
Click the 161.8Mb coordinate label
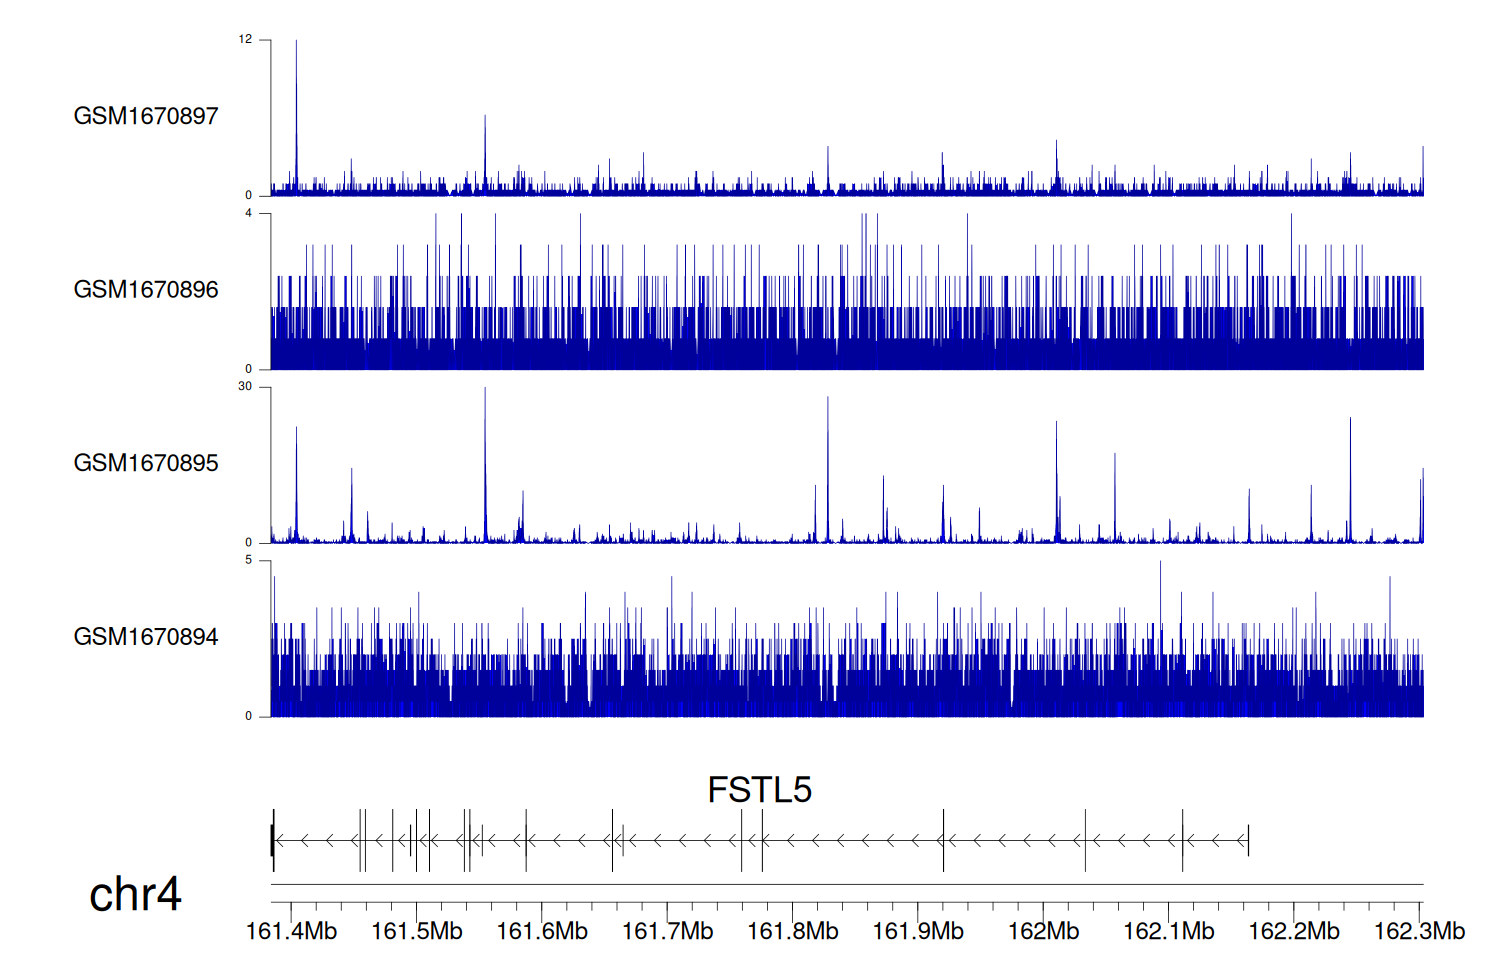pyautogui.click(x=792, y=931)
